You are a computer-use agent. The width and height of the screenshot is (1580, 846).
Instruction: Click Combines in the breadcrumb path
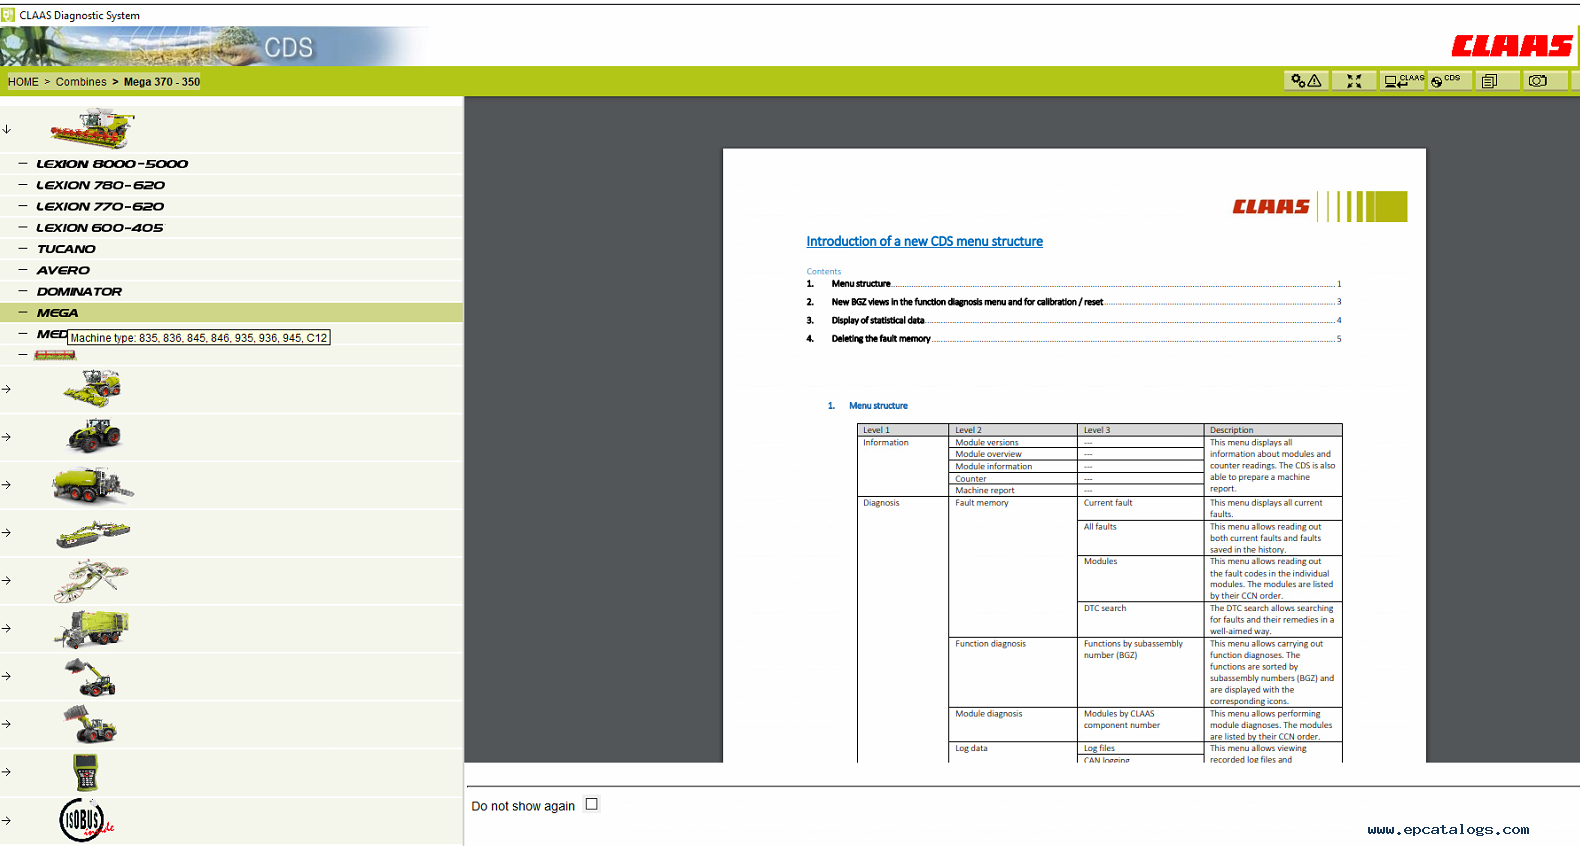pos(81,82)
